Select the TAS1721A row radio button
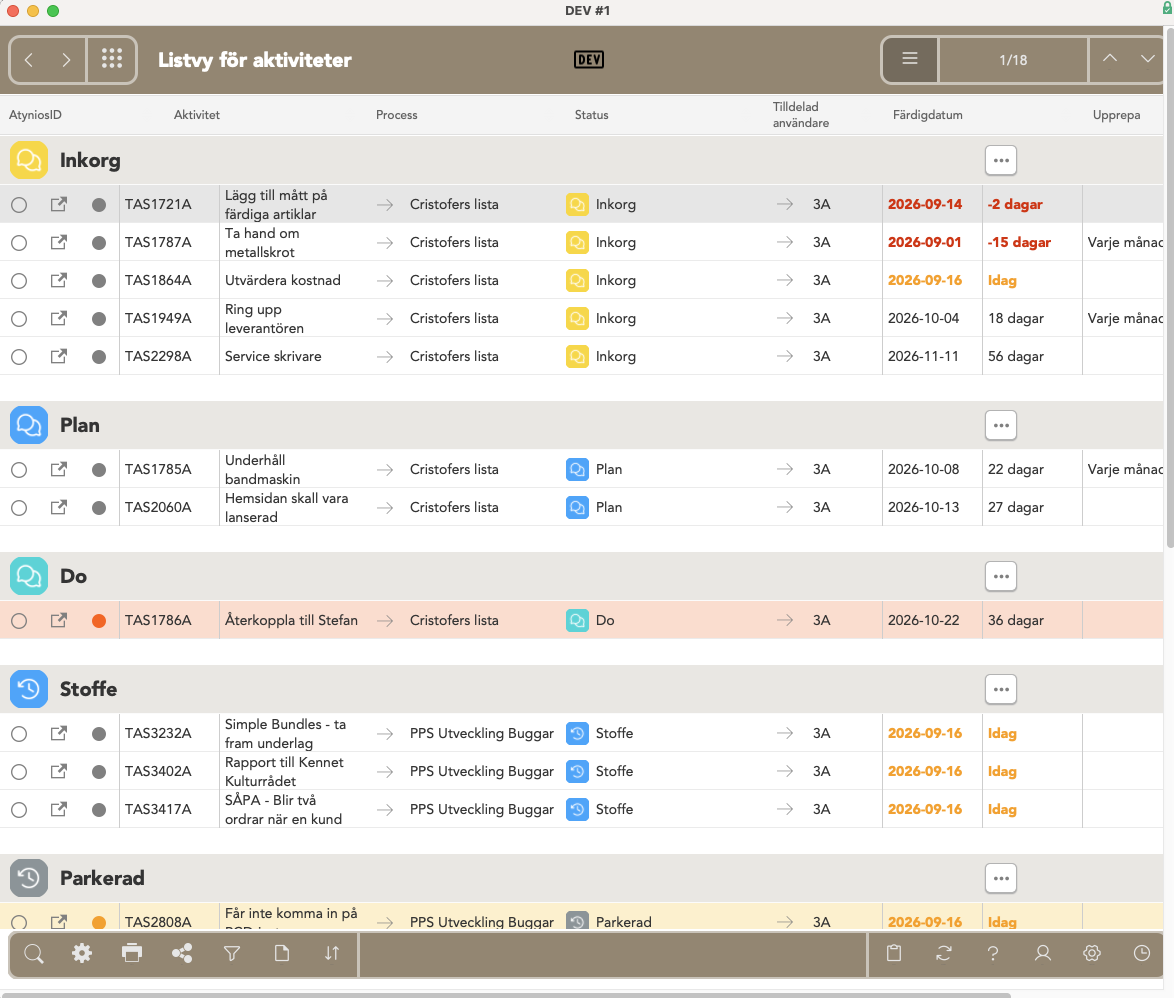 (x=19, y=204)
